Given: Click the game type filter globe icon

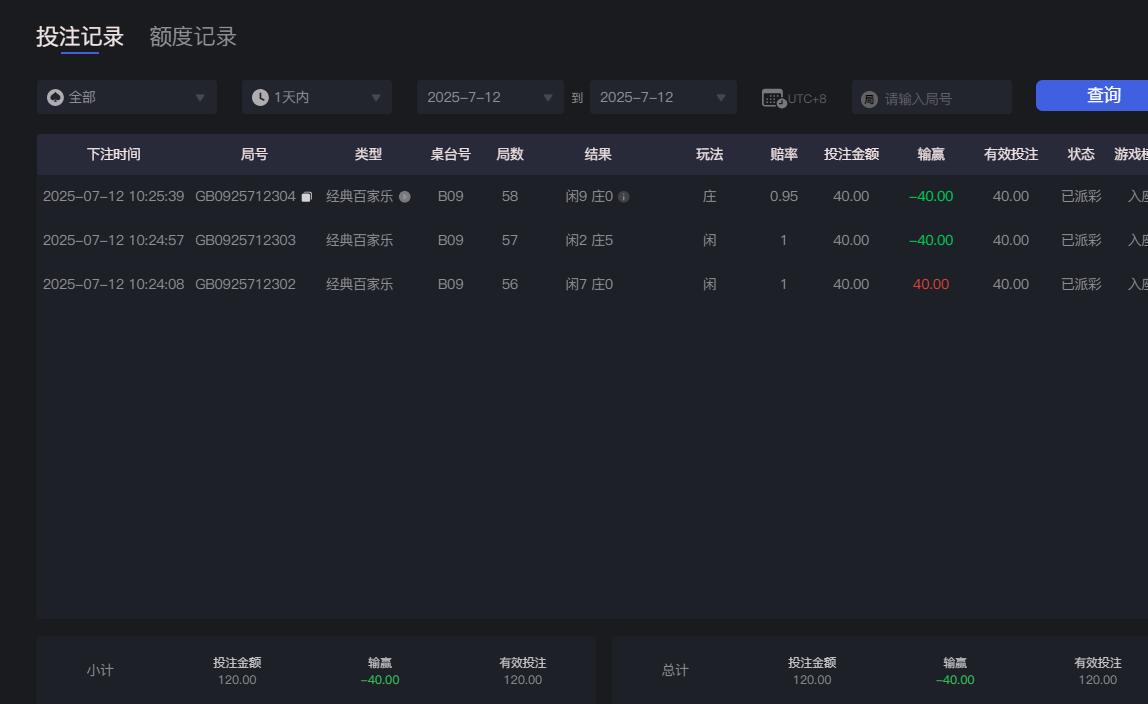Looking at the screenshot, I should click(x=56, y=97).
